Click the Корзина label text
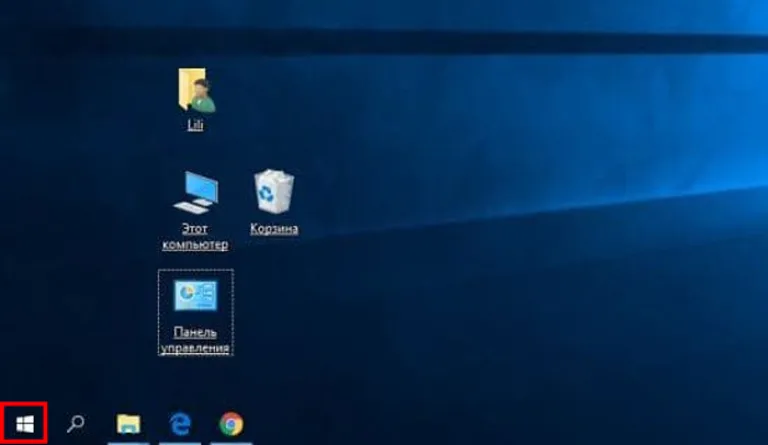Image resolution: width=768 pixels, height=445 pixels. 274,229
